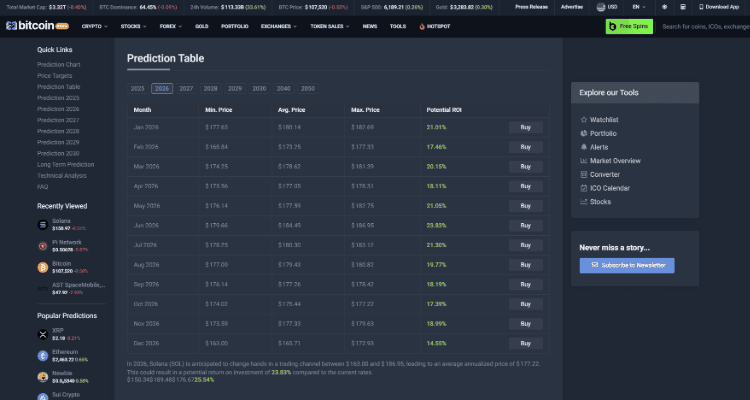Toggle the dark/light theme sun icon
Screen dimensions: 750x400
(664, 6)
